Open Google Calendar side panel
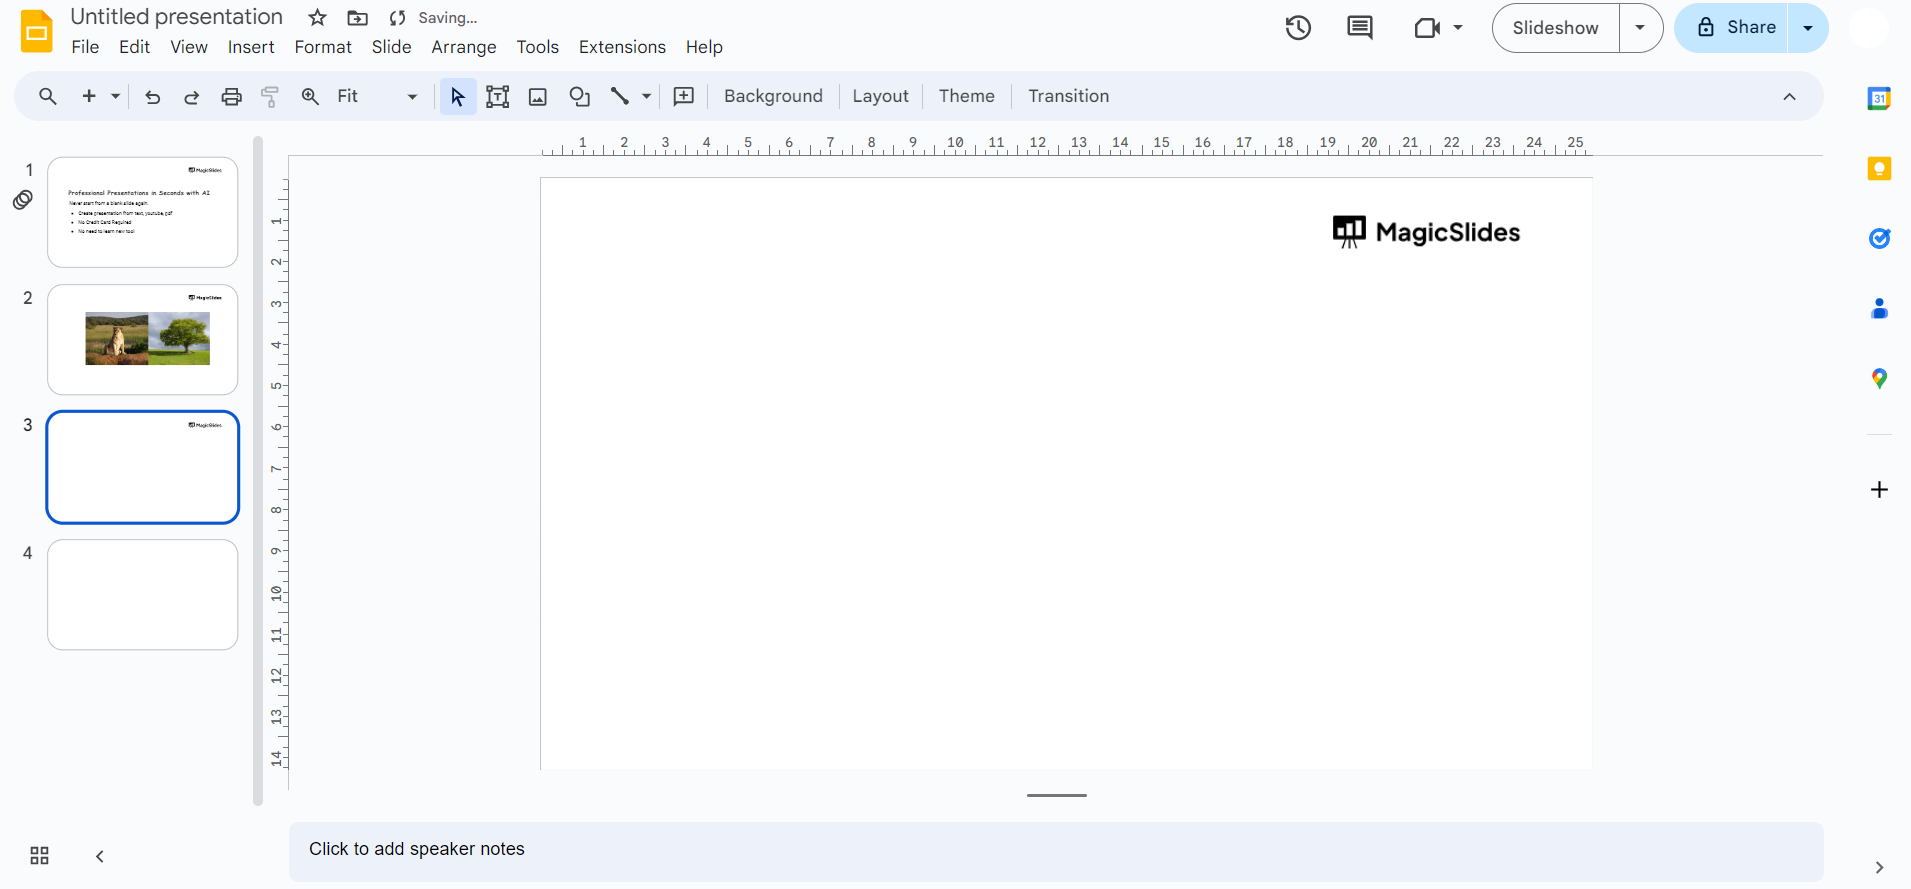Viewport: 1911px width, 889px height. pos(1879,98)
